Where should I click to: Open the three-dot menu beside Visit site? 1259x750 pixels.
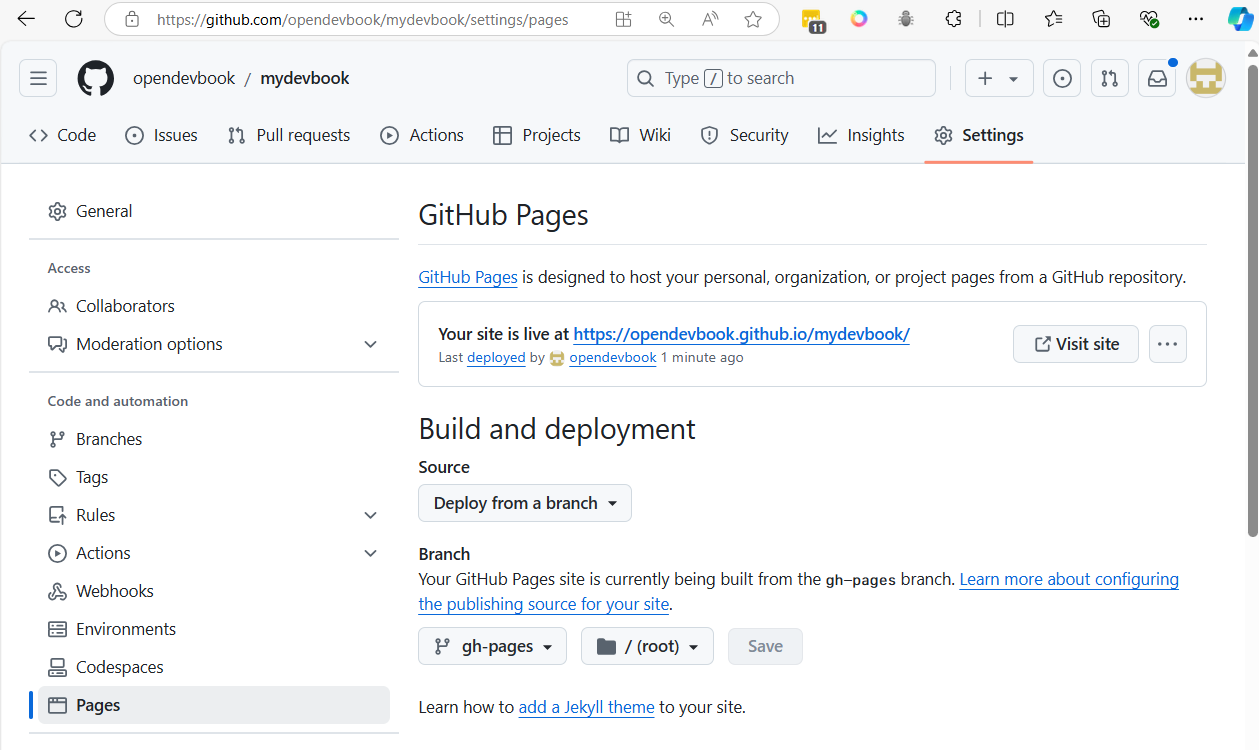click(x=1167, y=344)
